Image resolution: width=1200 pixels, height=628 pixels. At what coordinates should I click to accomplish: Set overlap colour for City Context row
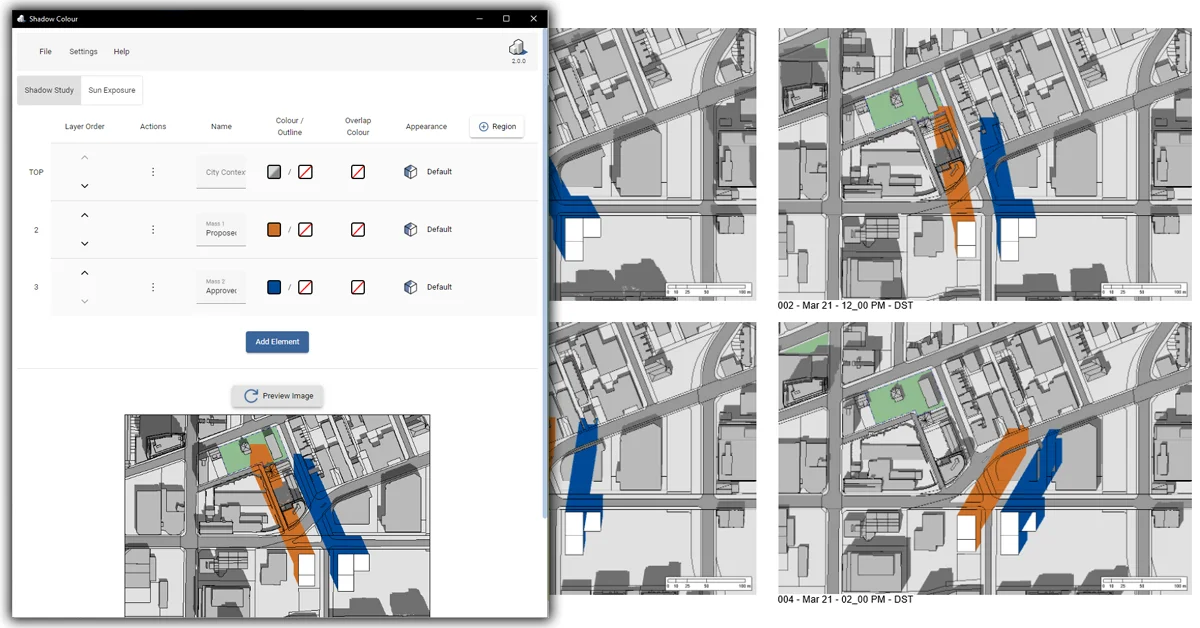click(358, 172)
